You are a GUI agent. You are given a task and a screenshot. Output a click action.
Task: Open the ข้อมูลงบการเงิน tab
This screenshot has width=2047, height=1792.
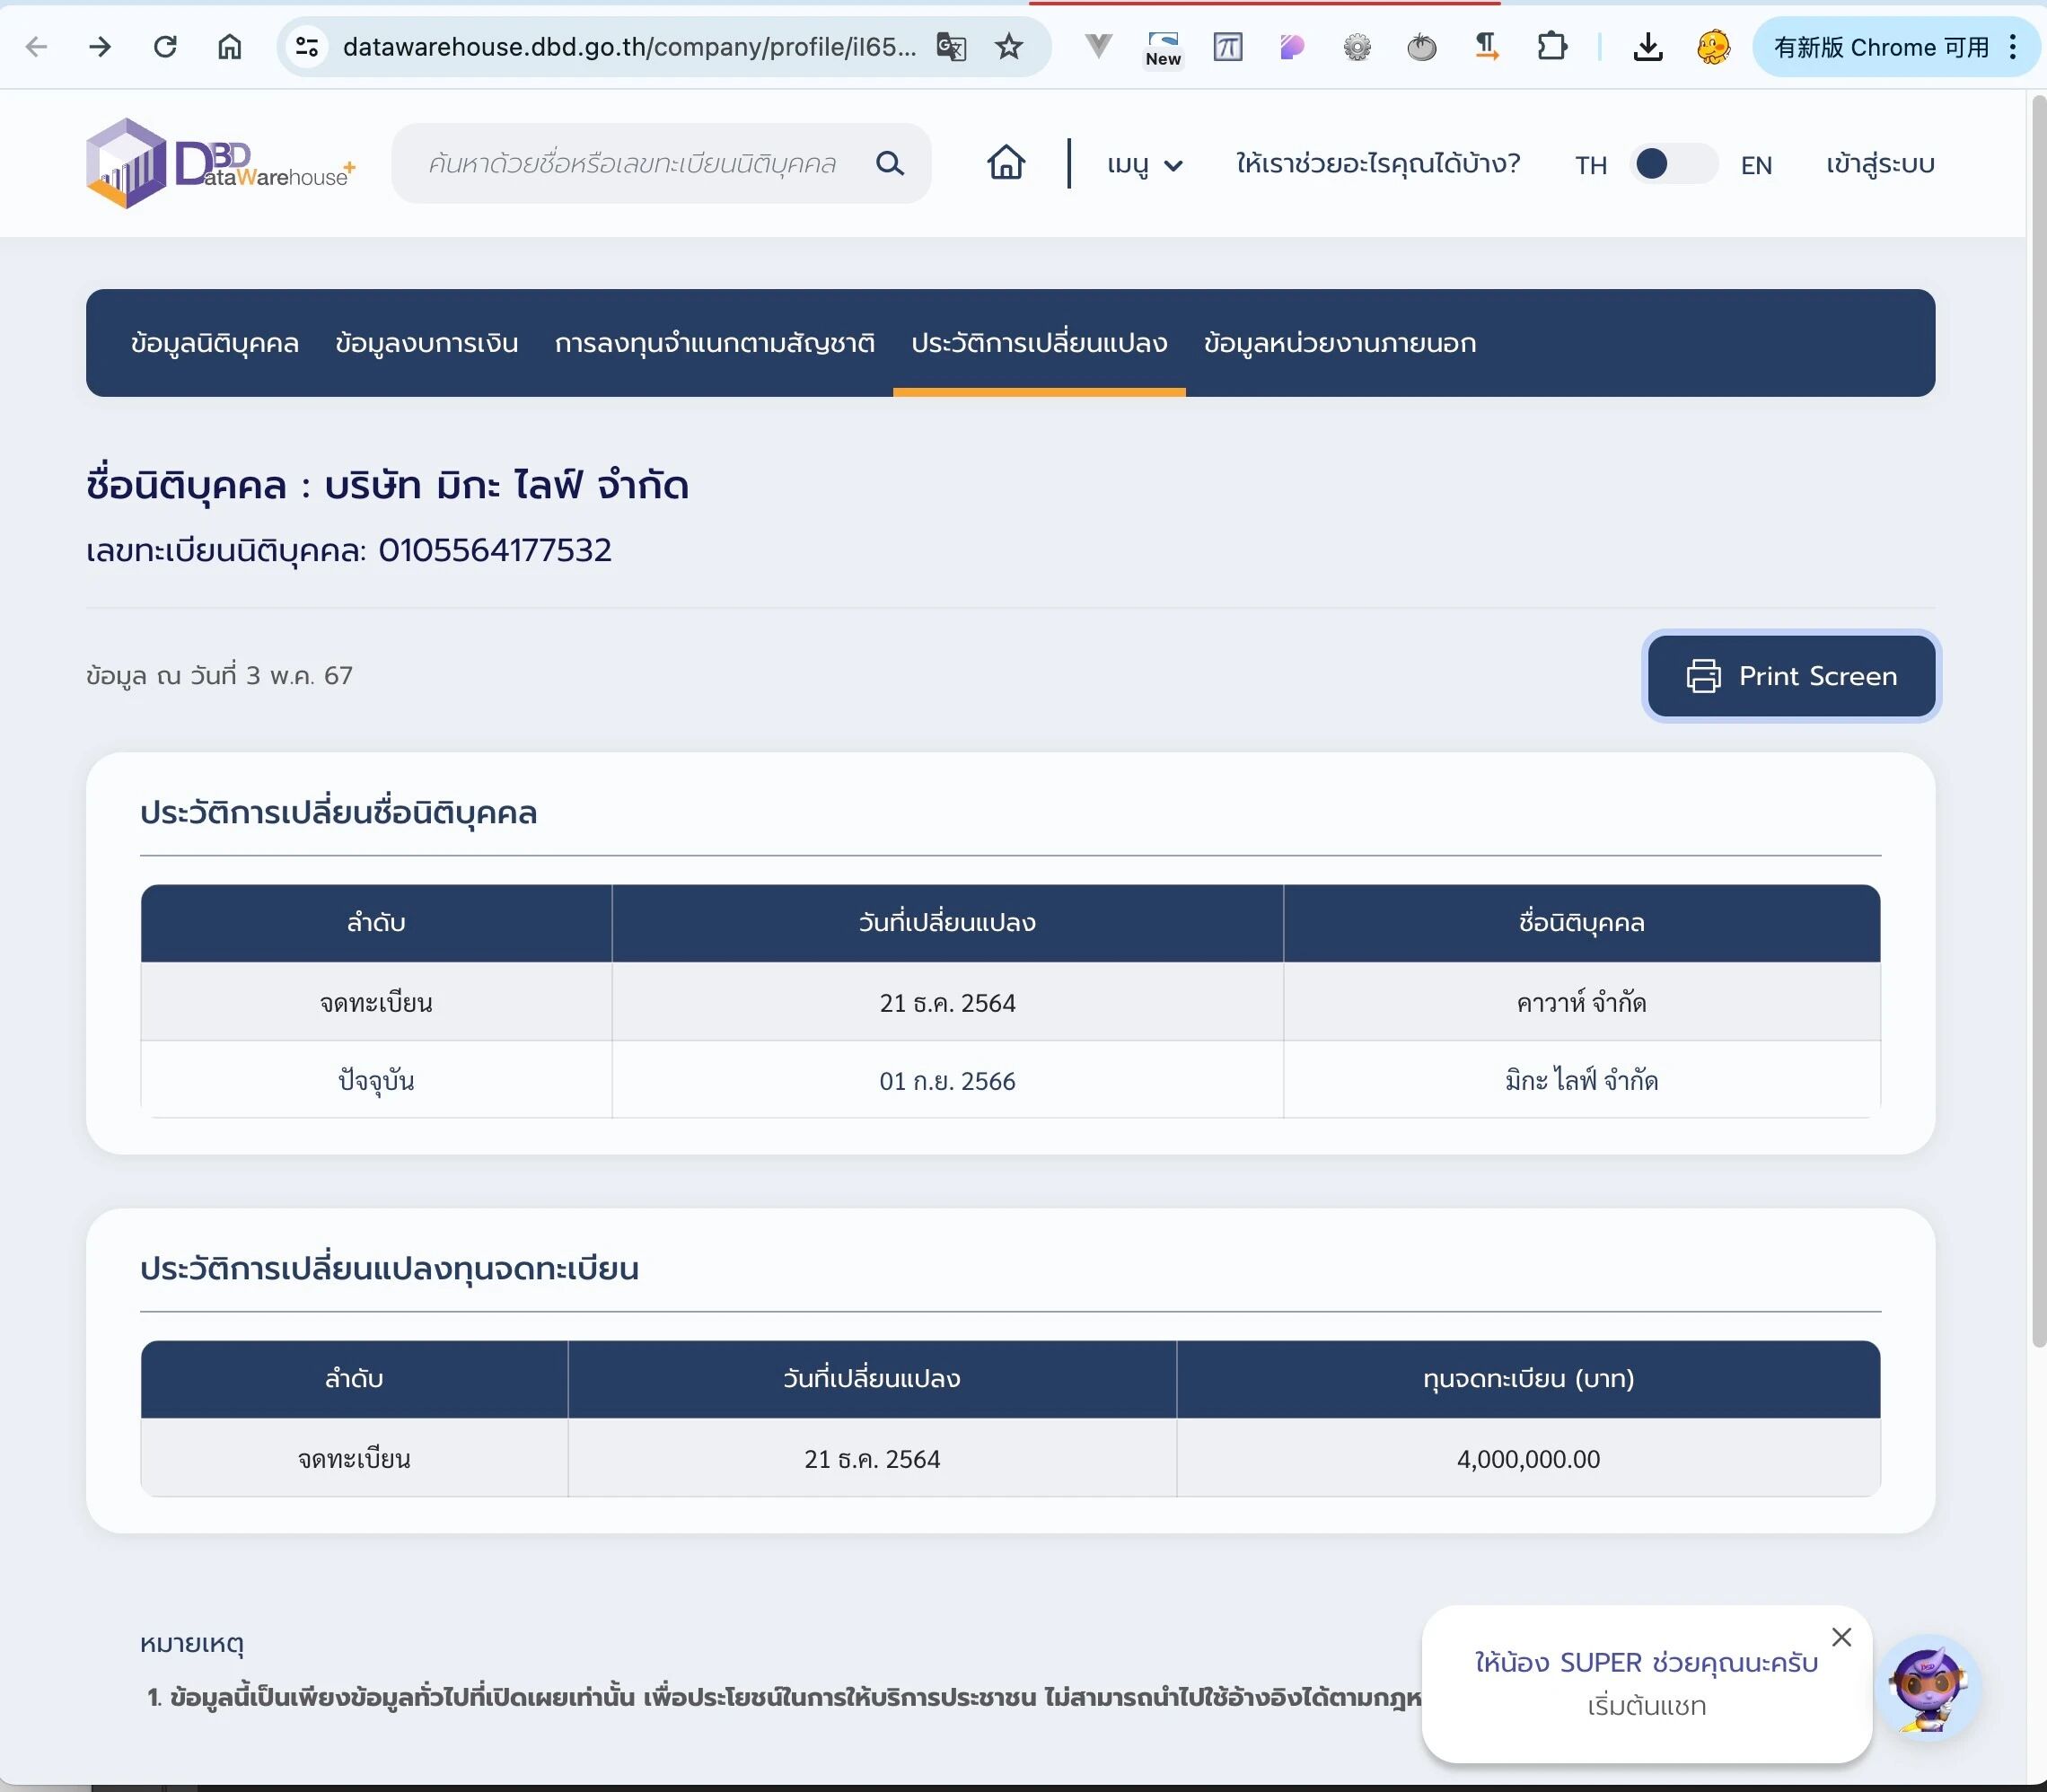coord(426,343)
